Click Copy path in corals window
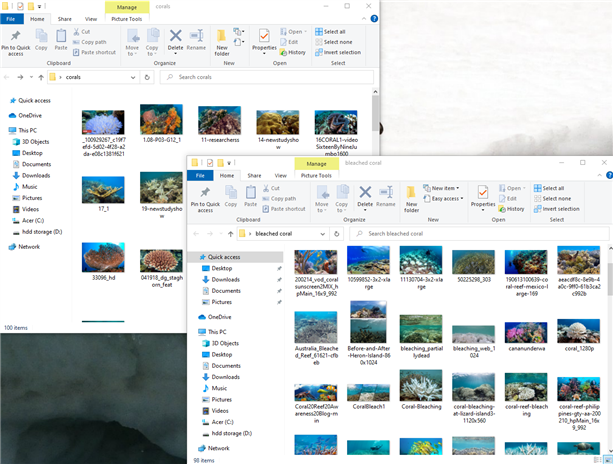The width and height of the screenshot is (613, 464). [x=90, y=42]
